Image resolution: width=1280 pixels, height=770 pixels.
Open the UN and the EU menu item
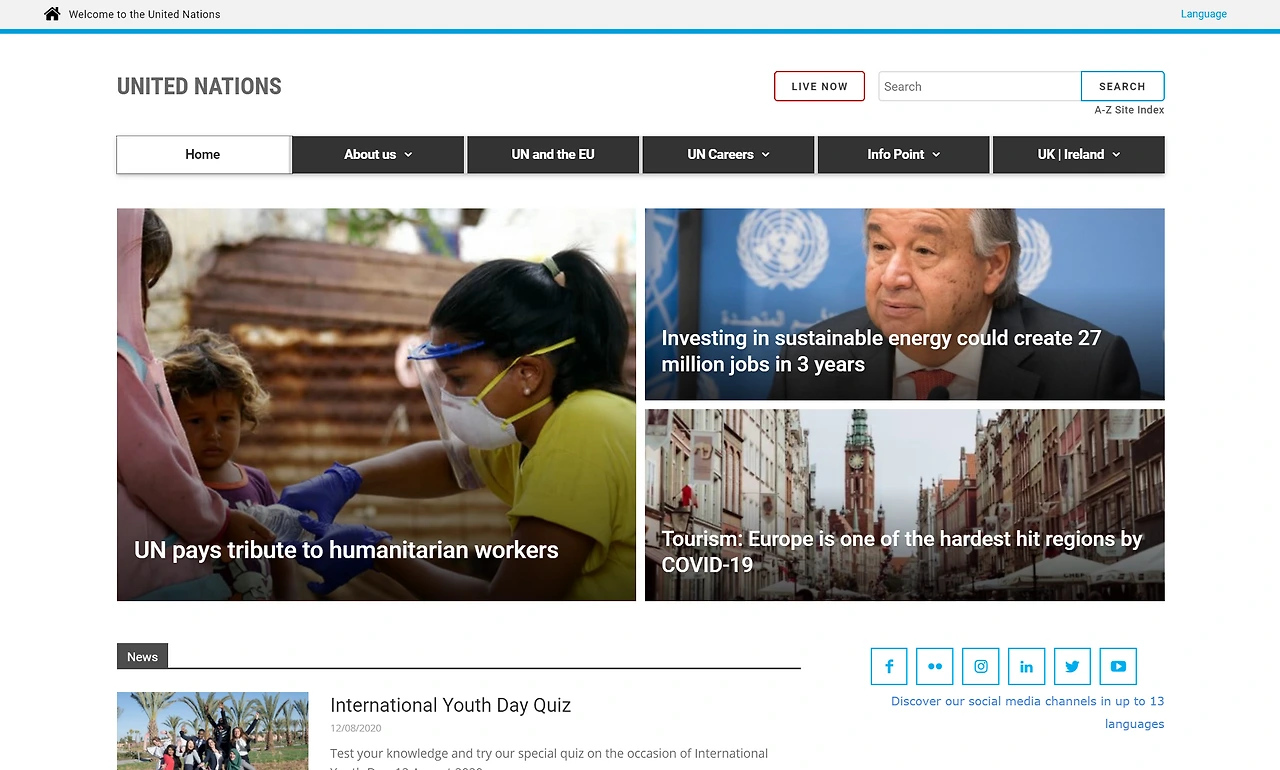click(553, 155)
